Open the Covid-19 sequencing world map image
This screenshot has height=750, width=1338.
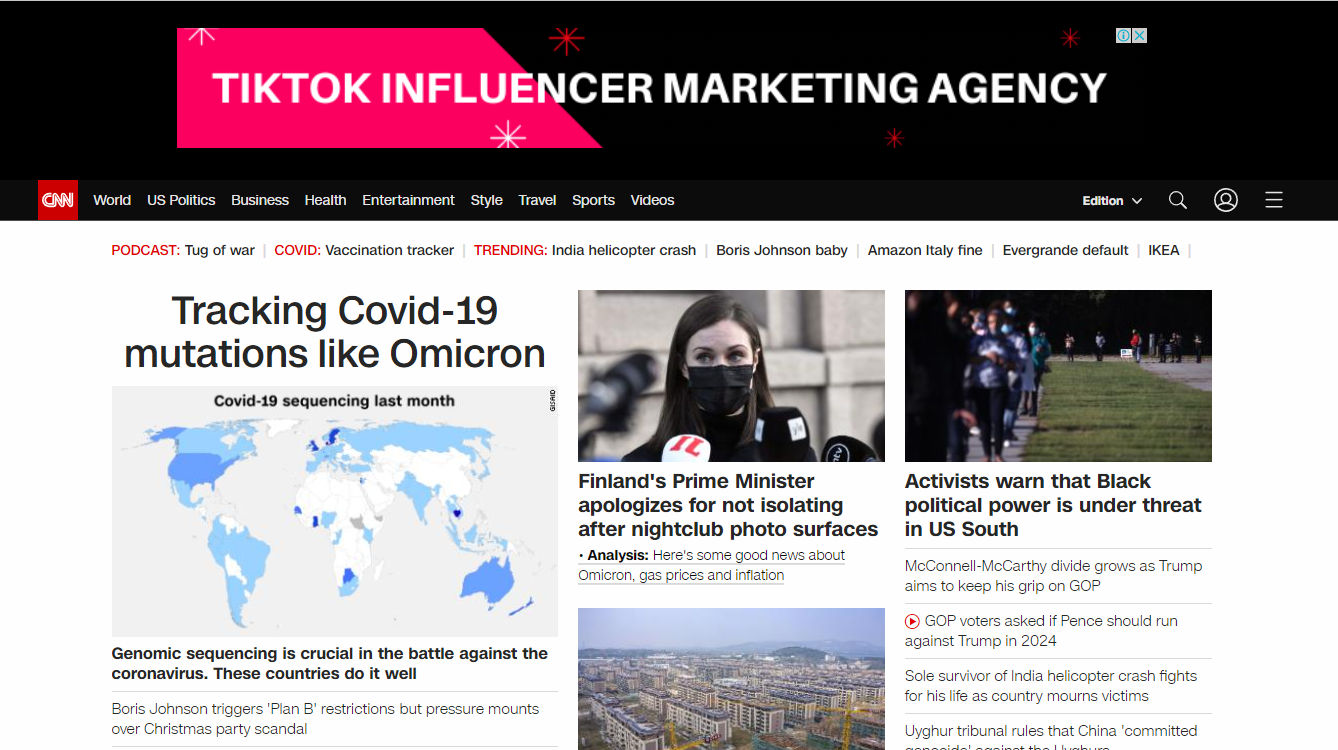click(x=335, y=511)
